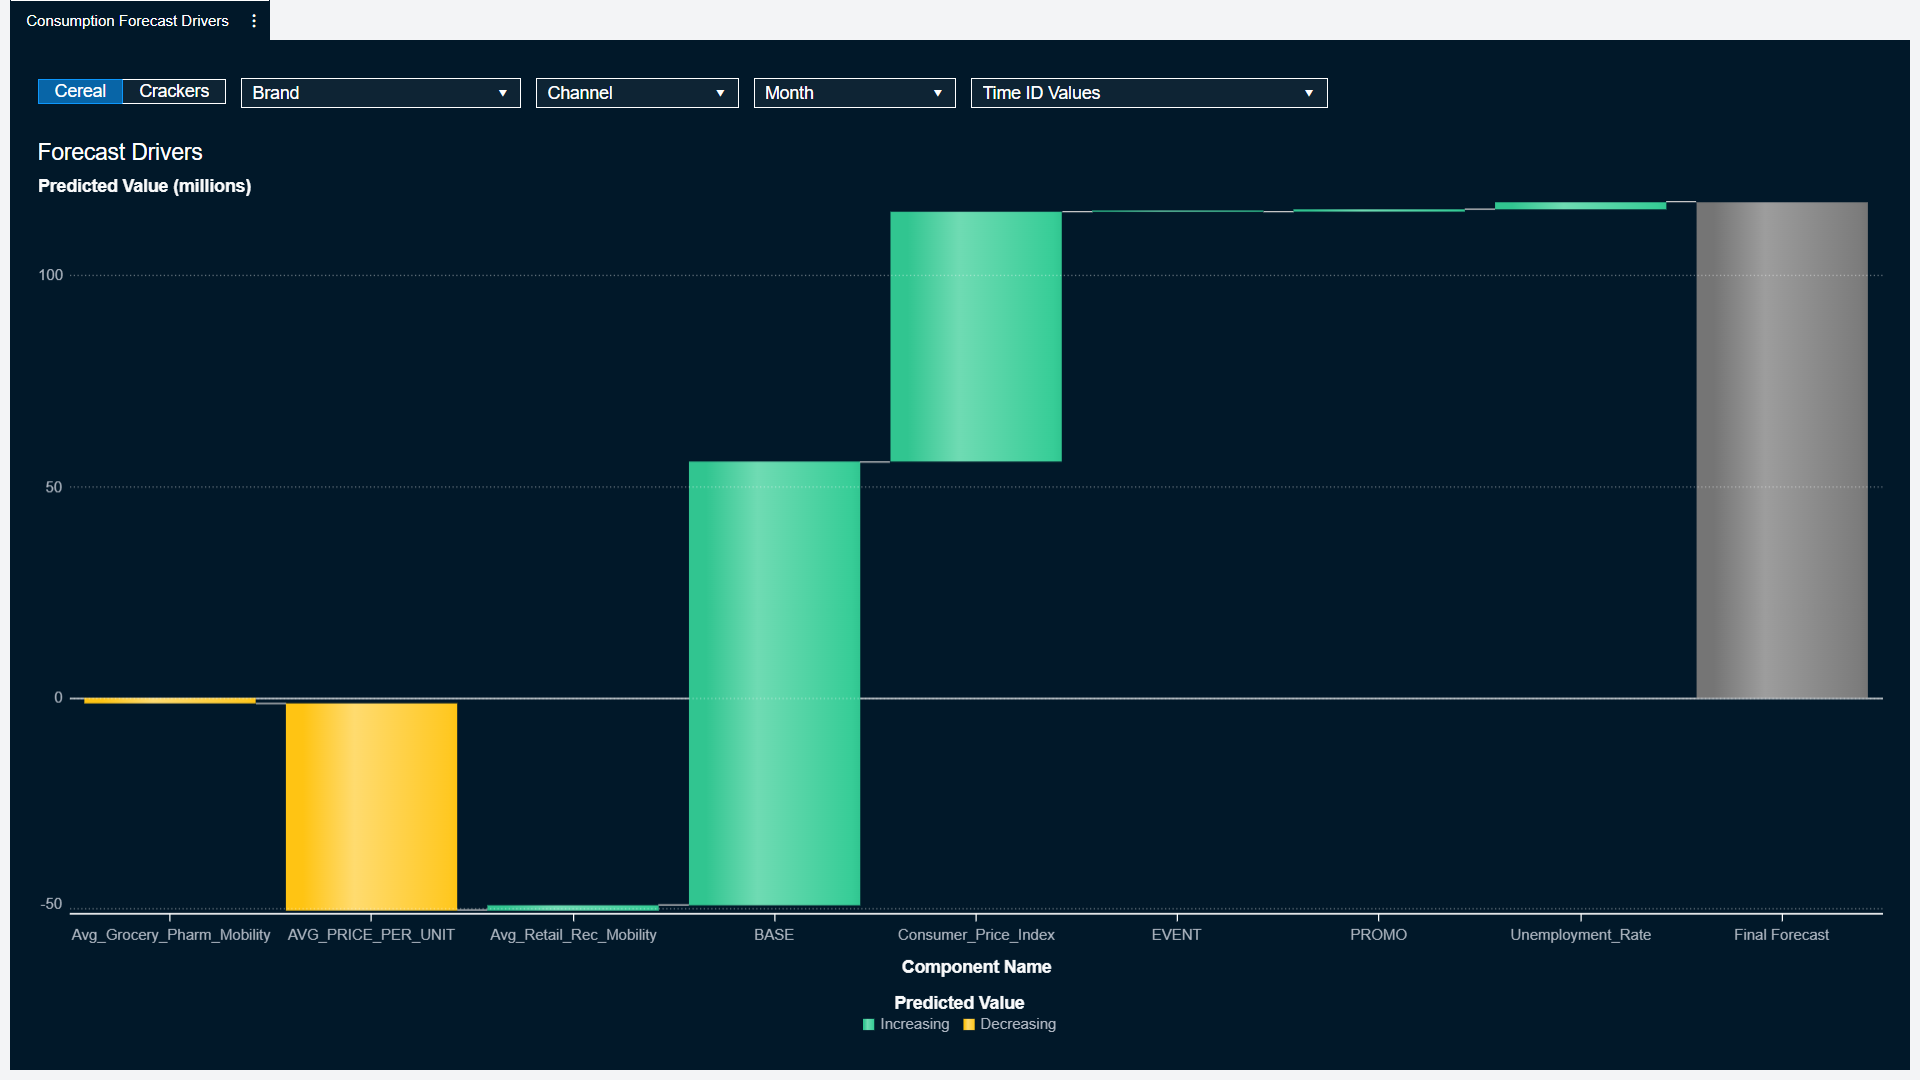This screenshot has height=1080, width=1920.
Task: Select the AVG_PRICE_PER_UNIT yellow bar
Action: click(x=371, y=805)
